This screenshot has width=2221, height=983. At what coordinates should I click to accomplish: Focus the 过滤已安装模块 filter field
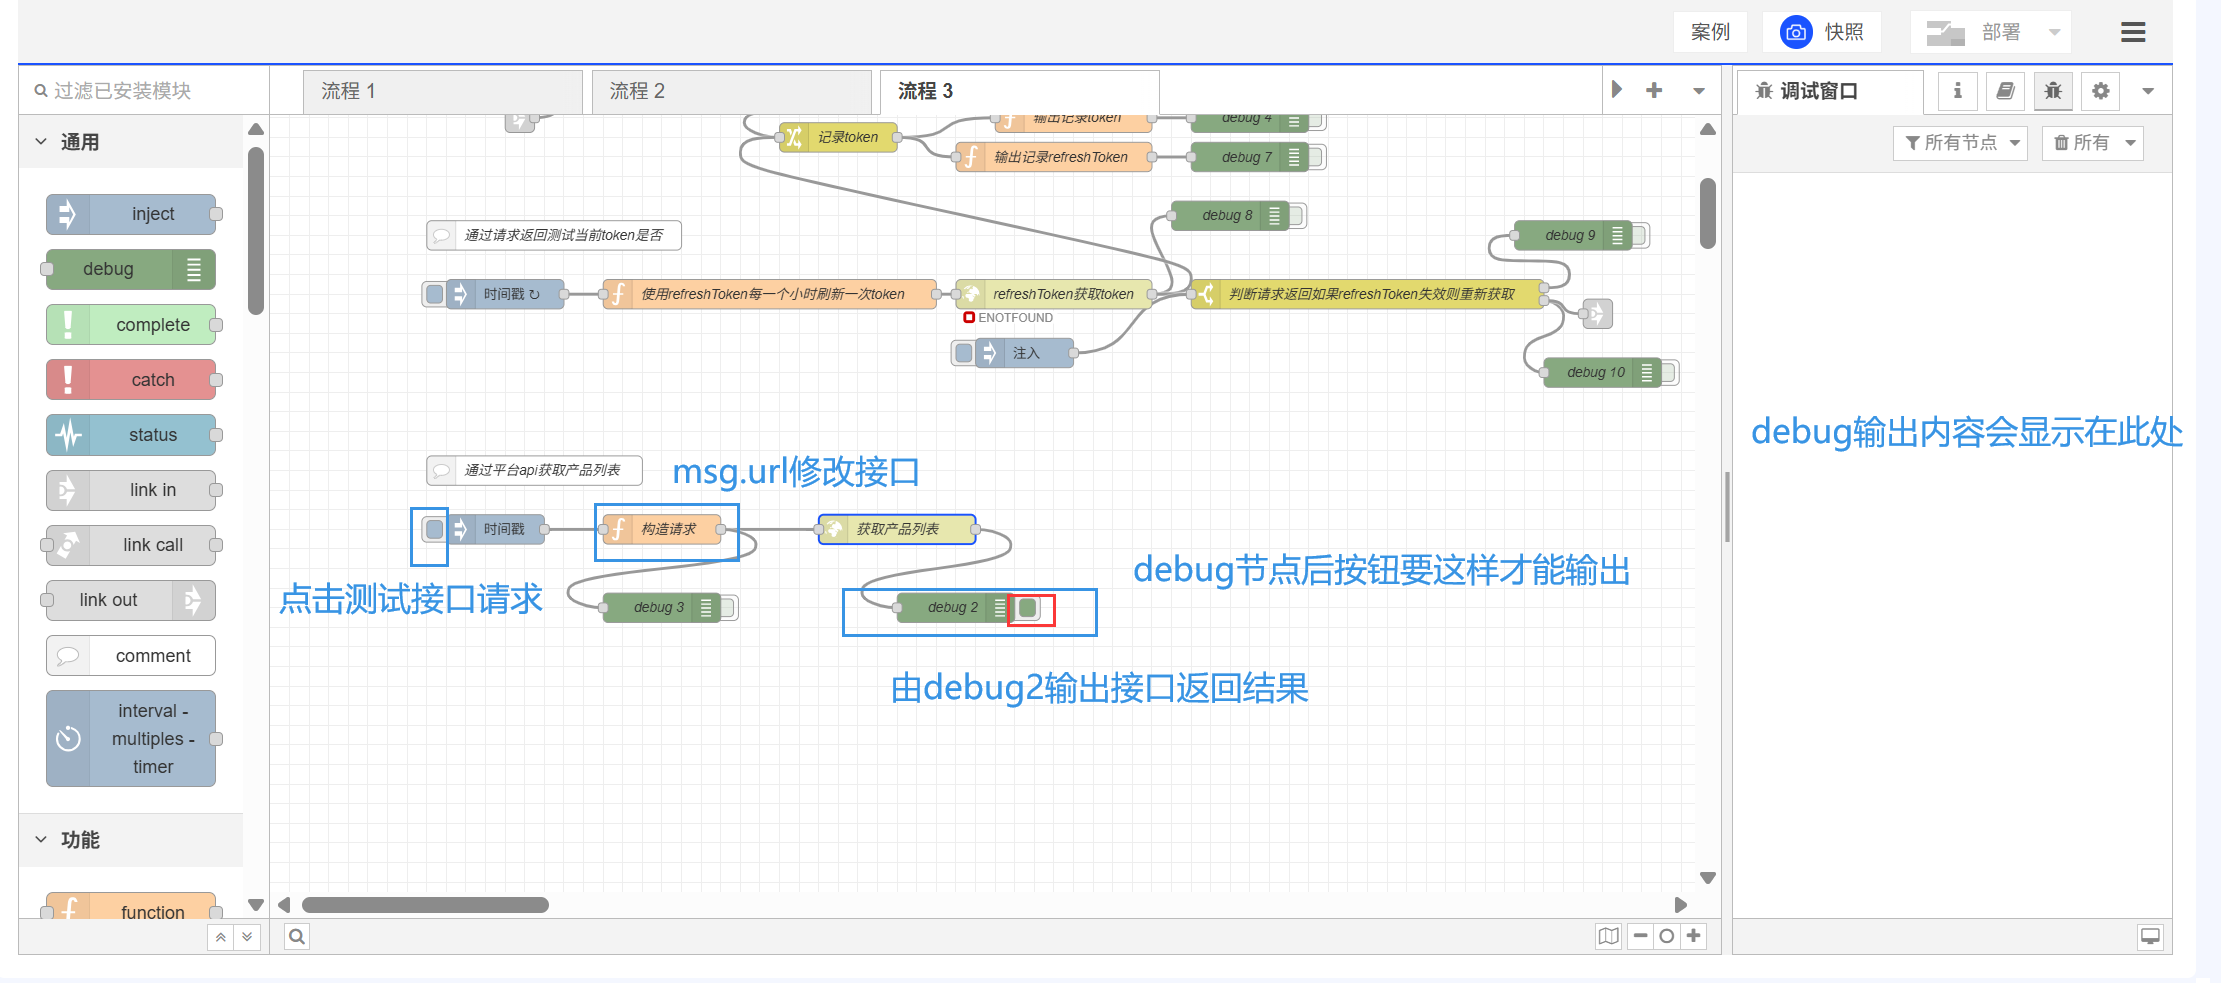(144, 91)
